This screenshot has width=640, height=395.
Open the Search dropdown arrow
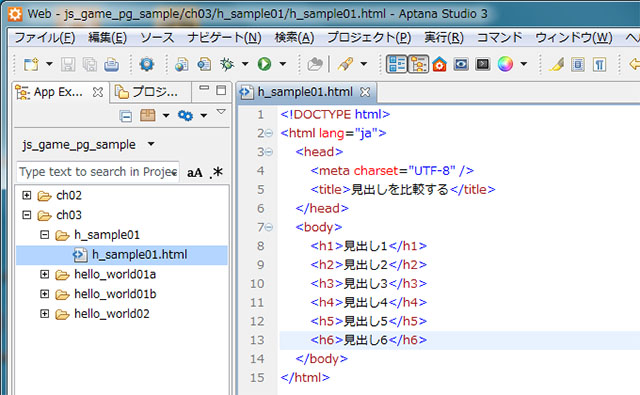364,64
